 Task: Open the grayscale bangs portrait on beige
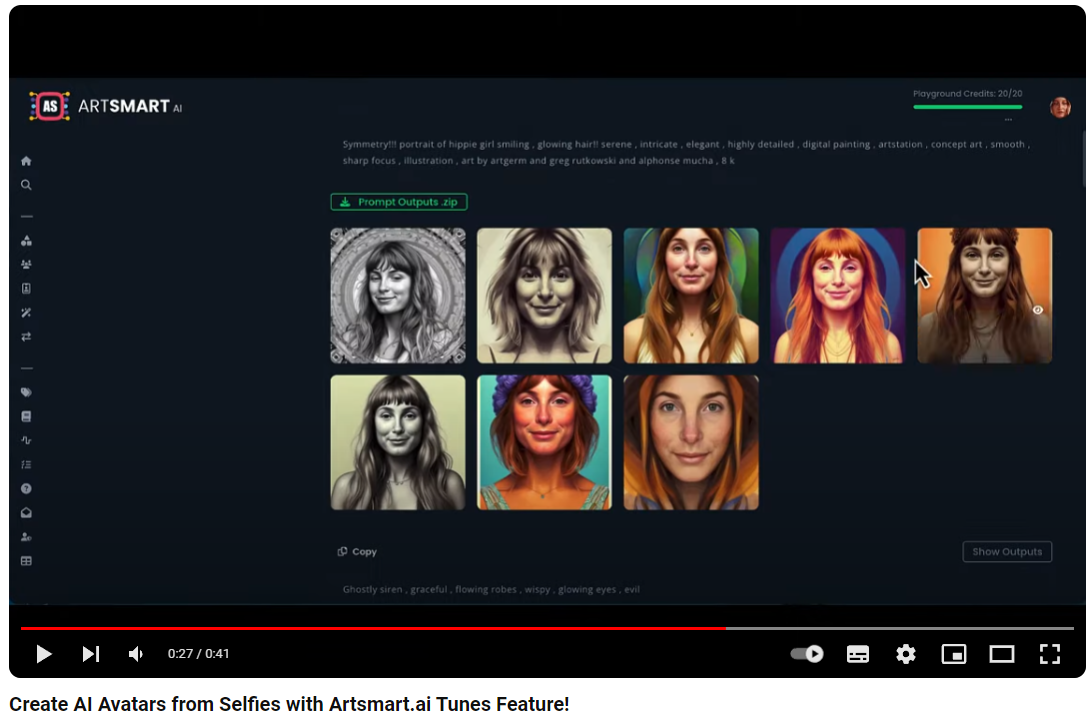coord(398,442)
